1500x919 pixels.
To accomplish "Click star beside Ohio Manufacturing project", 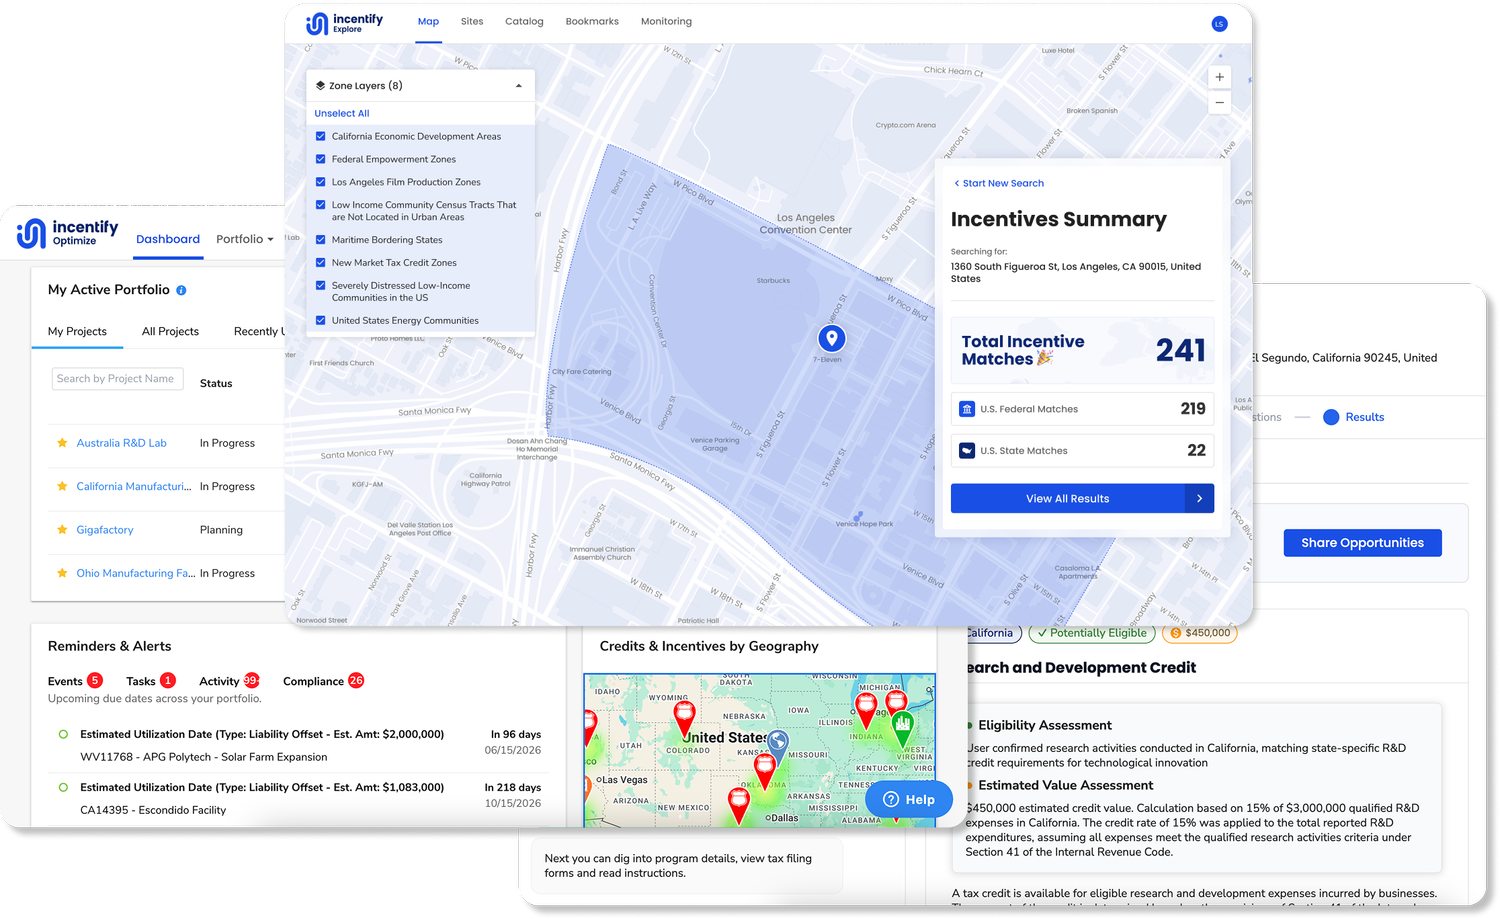I will coord(62,573).
